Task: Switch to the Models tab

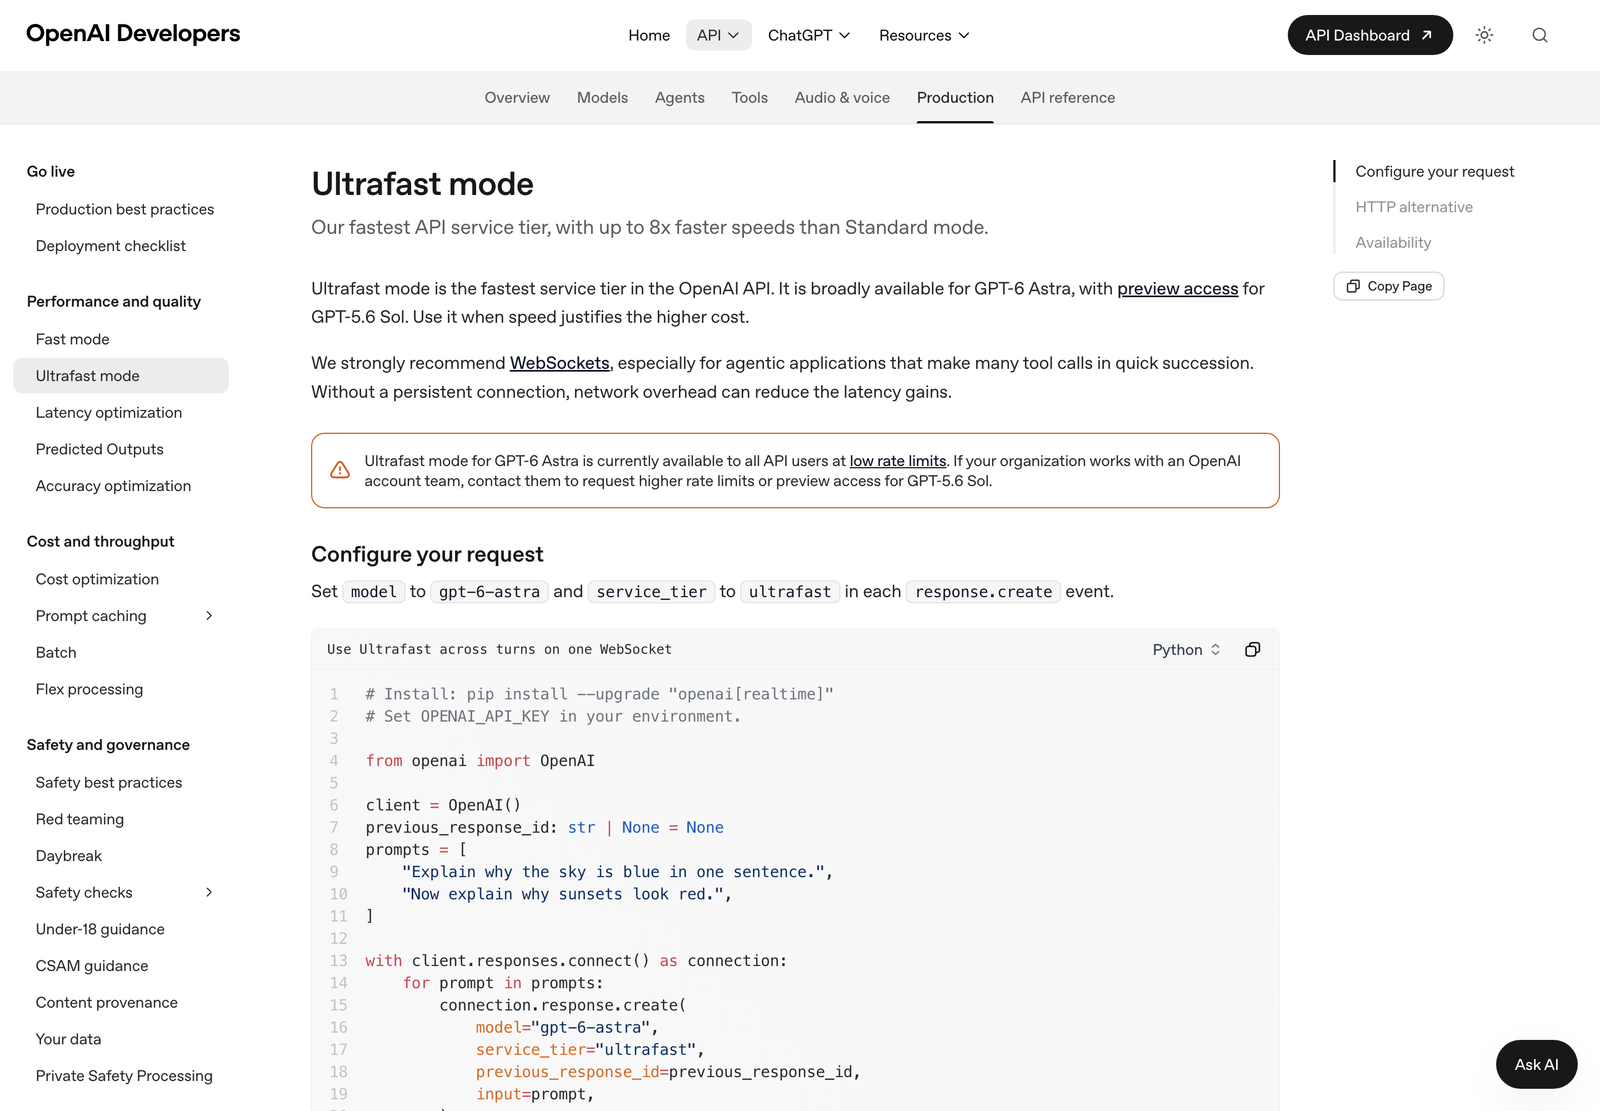Action: pos(602,98)
